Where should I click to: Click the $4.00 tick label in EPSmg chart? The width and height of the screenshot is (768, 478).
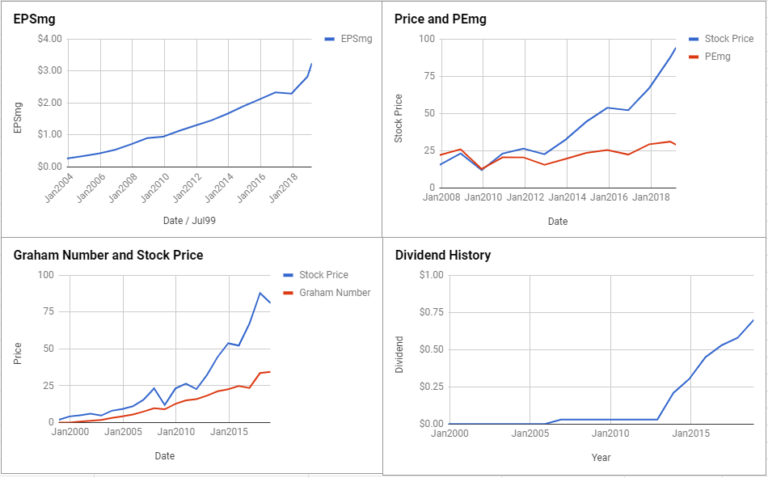click(x=49, y=39)
